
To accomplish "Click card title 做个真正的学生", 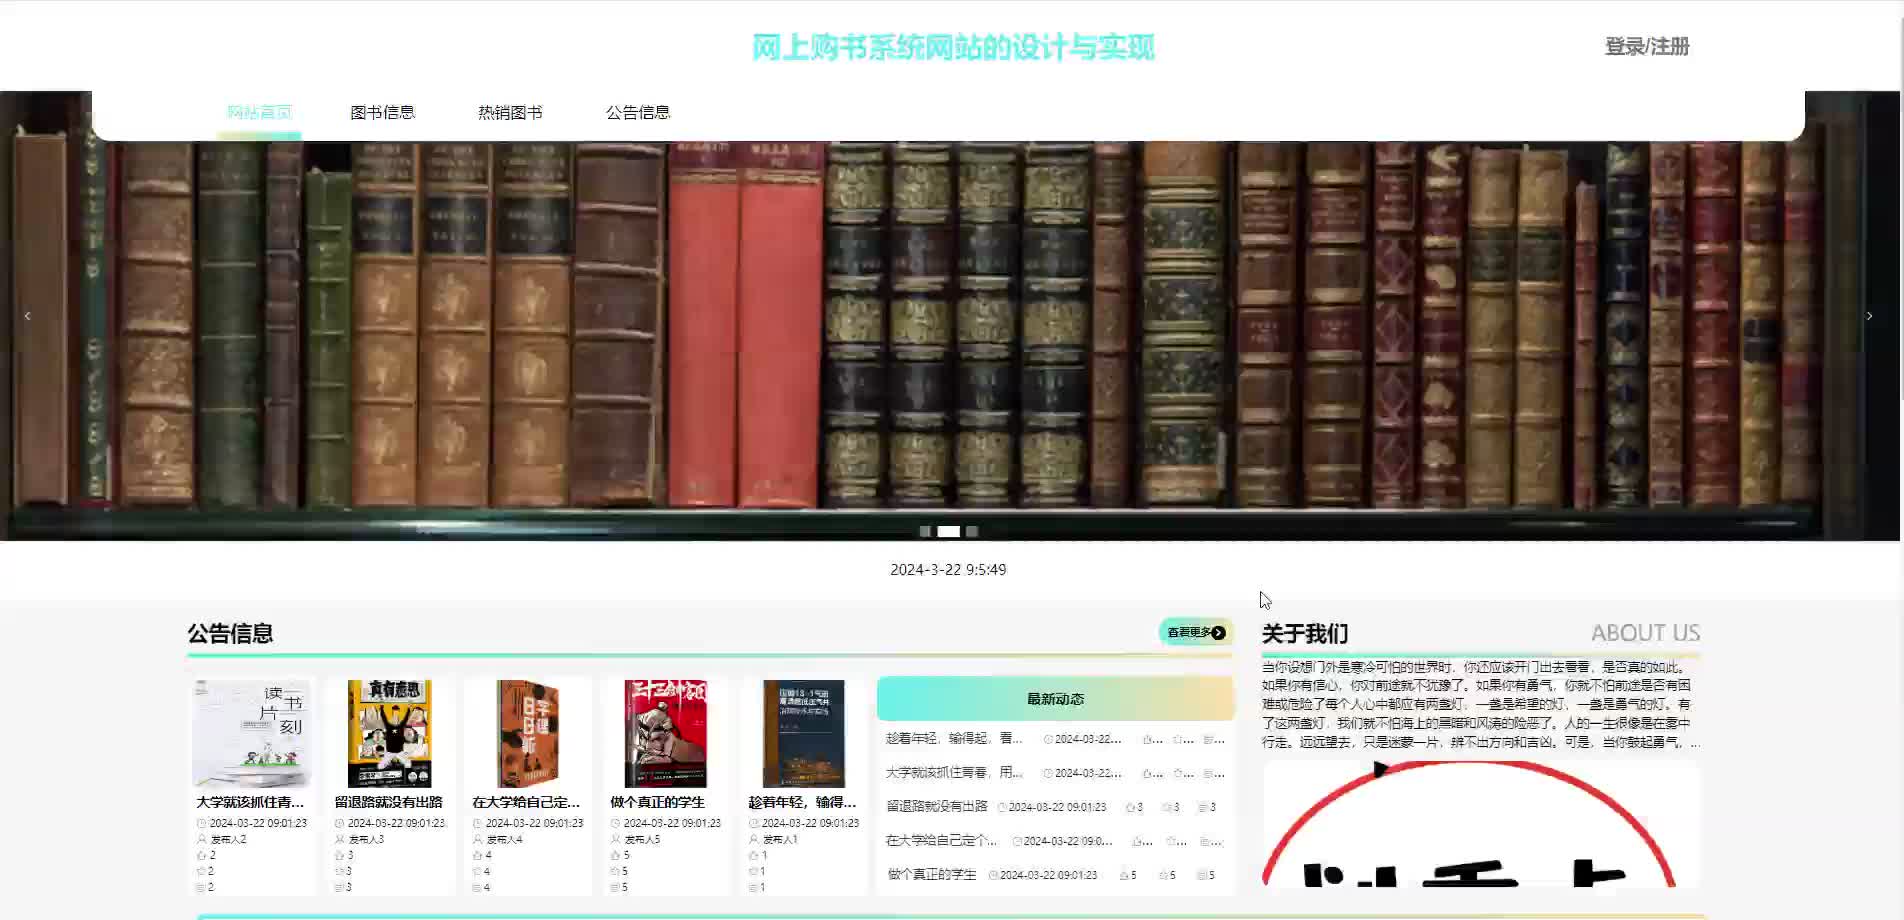I will coord(658,802).
